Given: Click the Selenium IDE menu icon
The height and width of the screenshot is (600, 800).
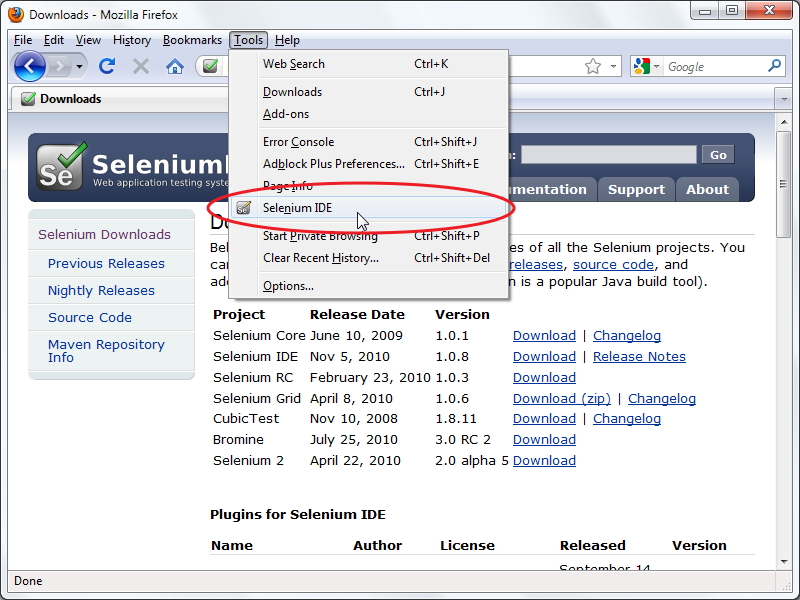Looking at the screenshot, I should coord(243,208).
